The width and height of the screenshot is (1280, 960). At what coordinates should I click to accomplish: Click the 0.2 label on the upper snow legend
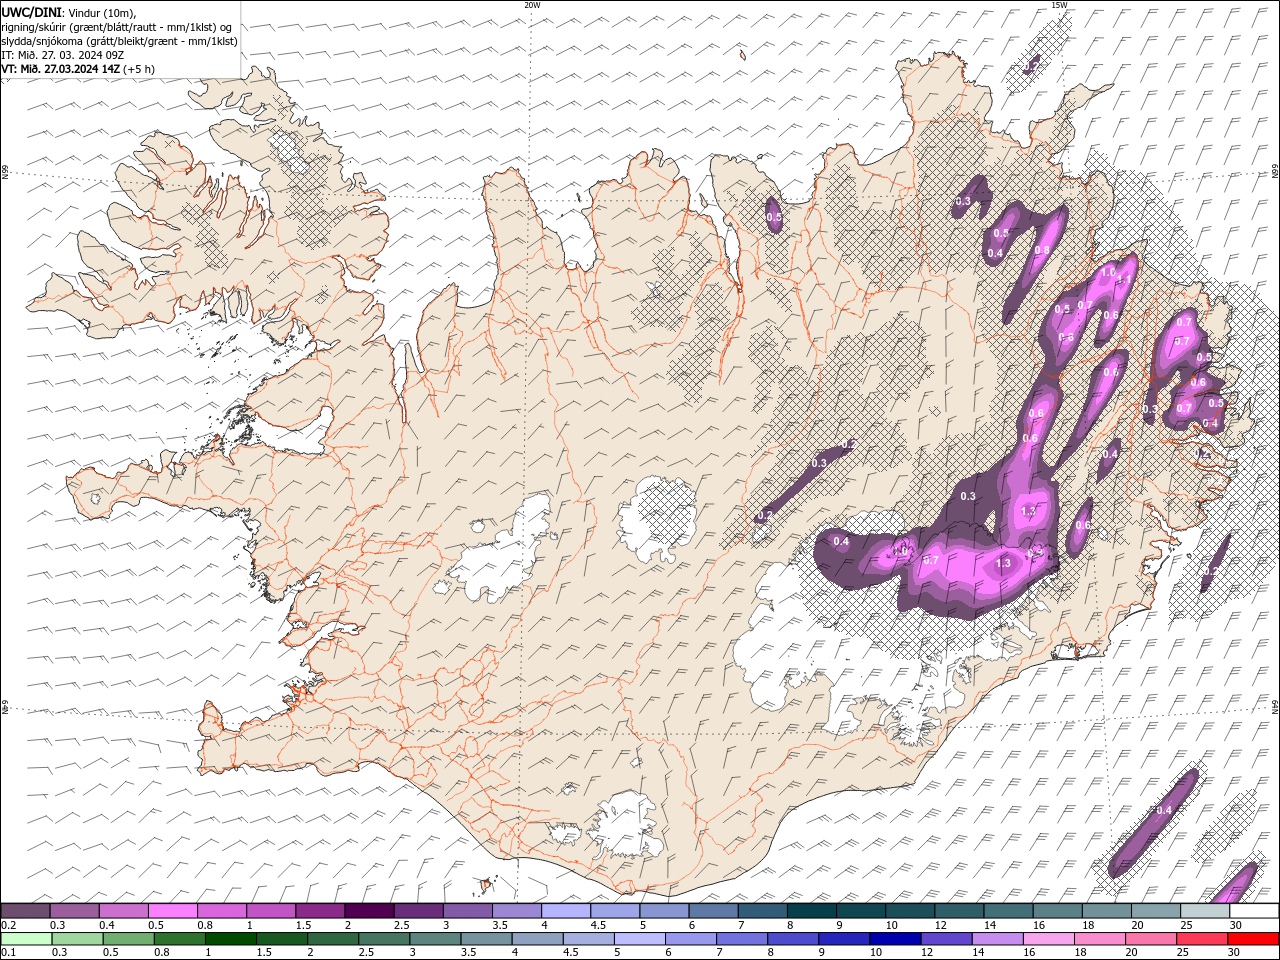coord(8,925)
